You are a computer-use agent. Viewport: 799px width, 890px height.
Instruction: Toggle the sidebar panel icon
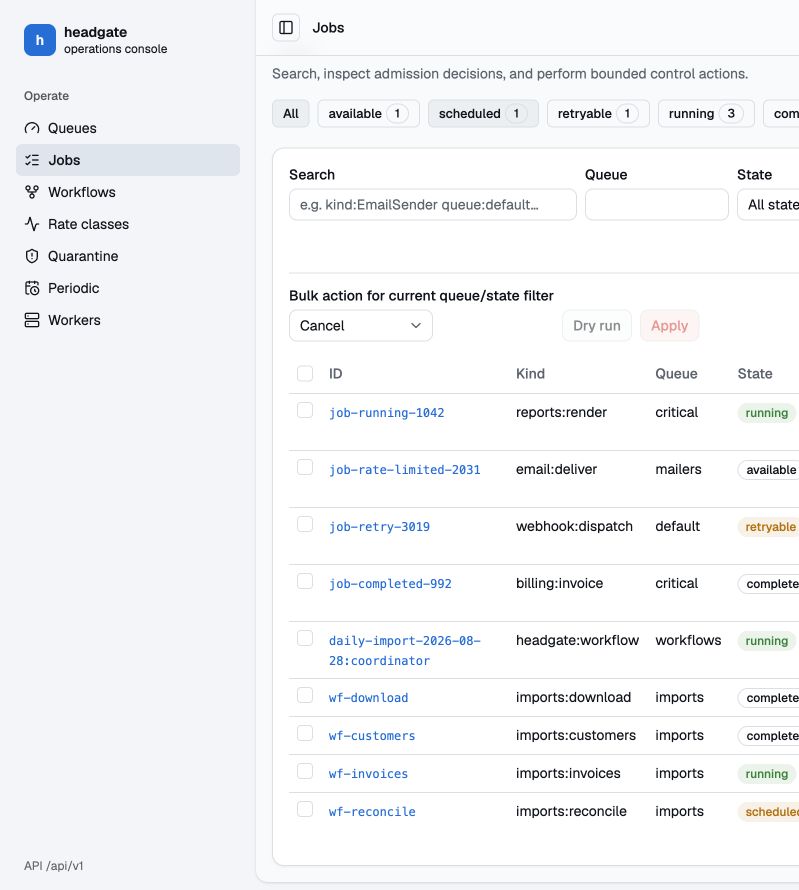coord(286,28)
